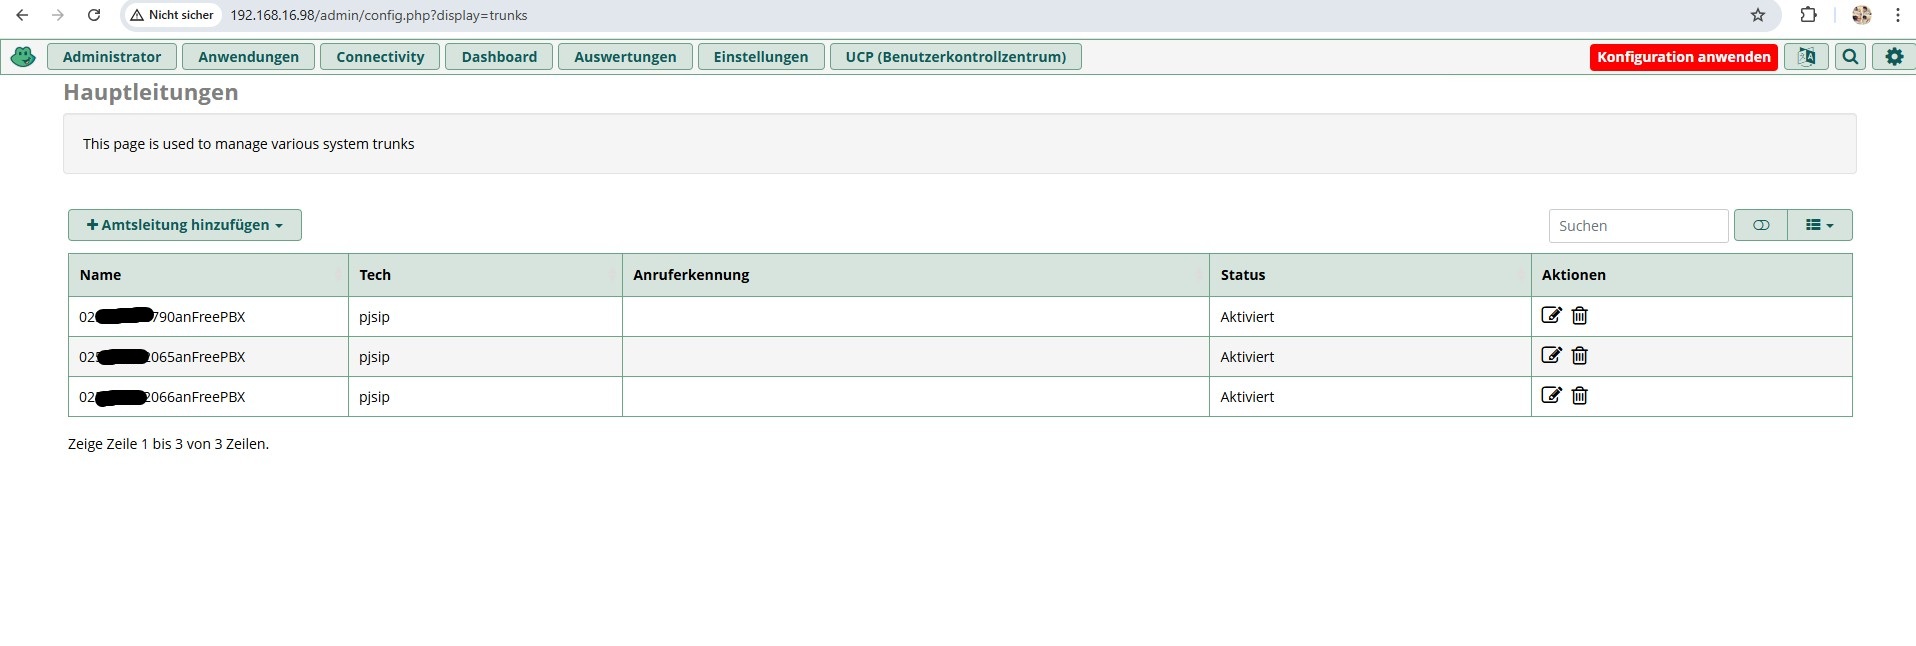Click the language translate icon
The image size is (1916, 646).
(1806, 57)
